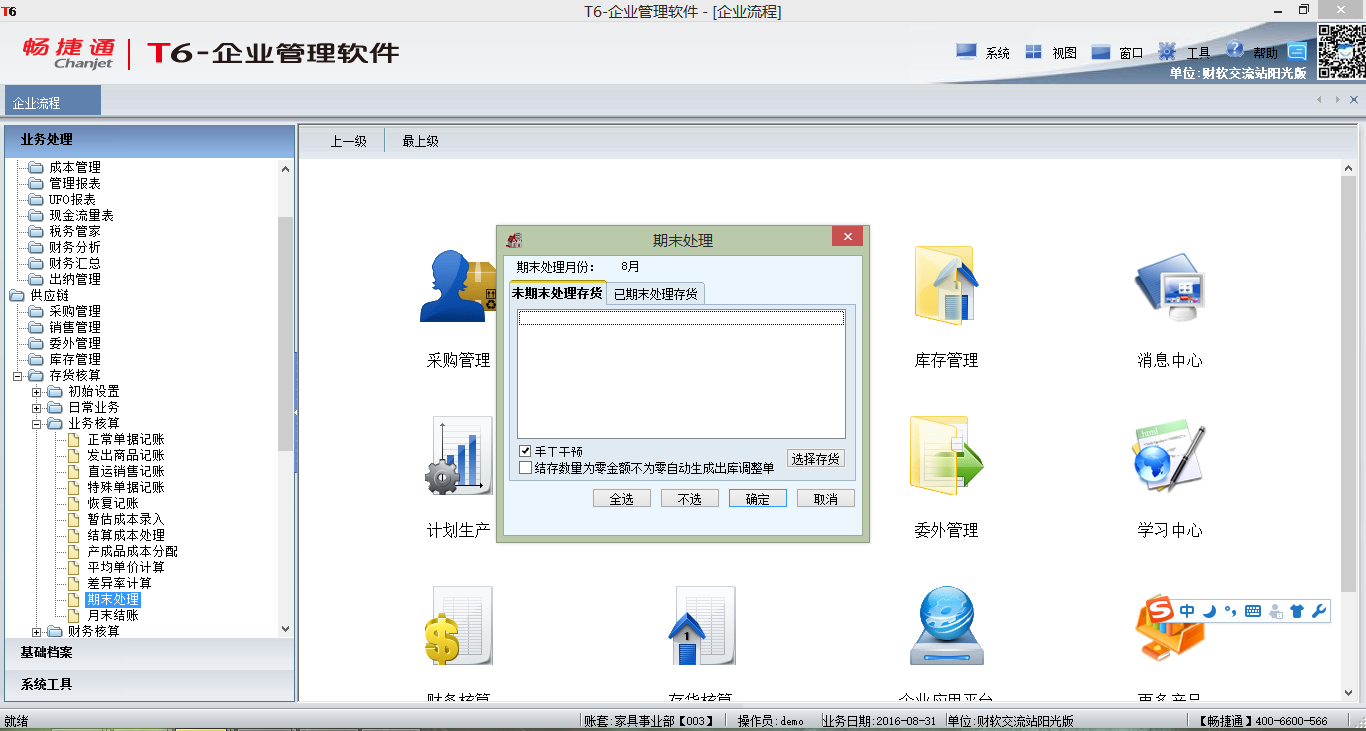Click the 帮助 question-mark icon
Viewport: 1366px width, 731px height.
click(1235, 49)
